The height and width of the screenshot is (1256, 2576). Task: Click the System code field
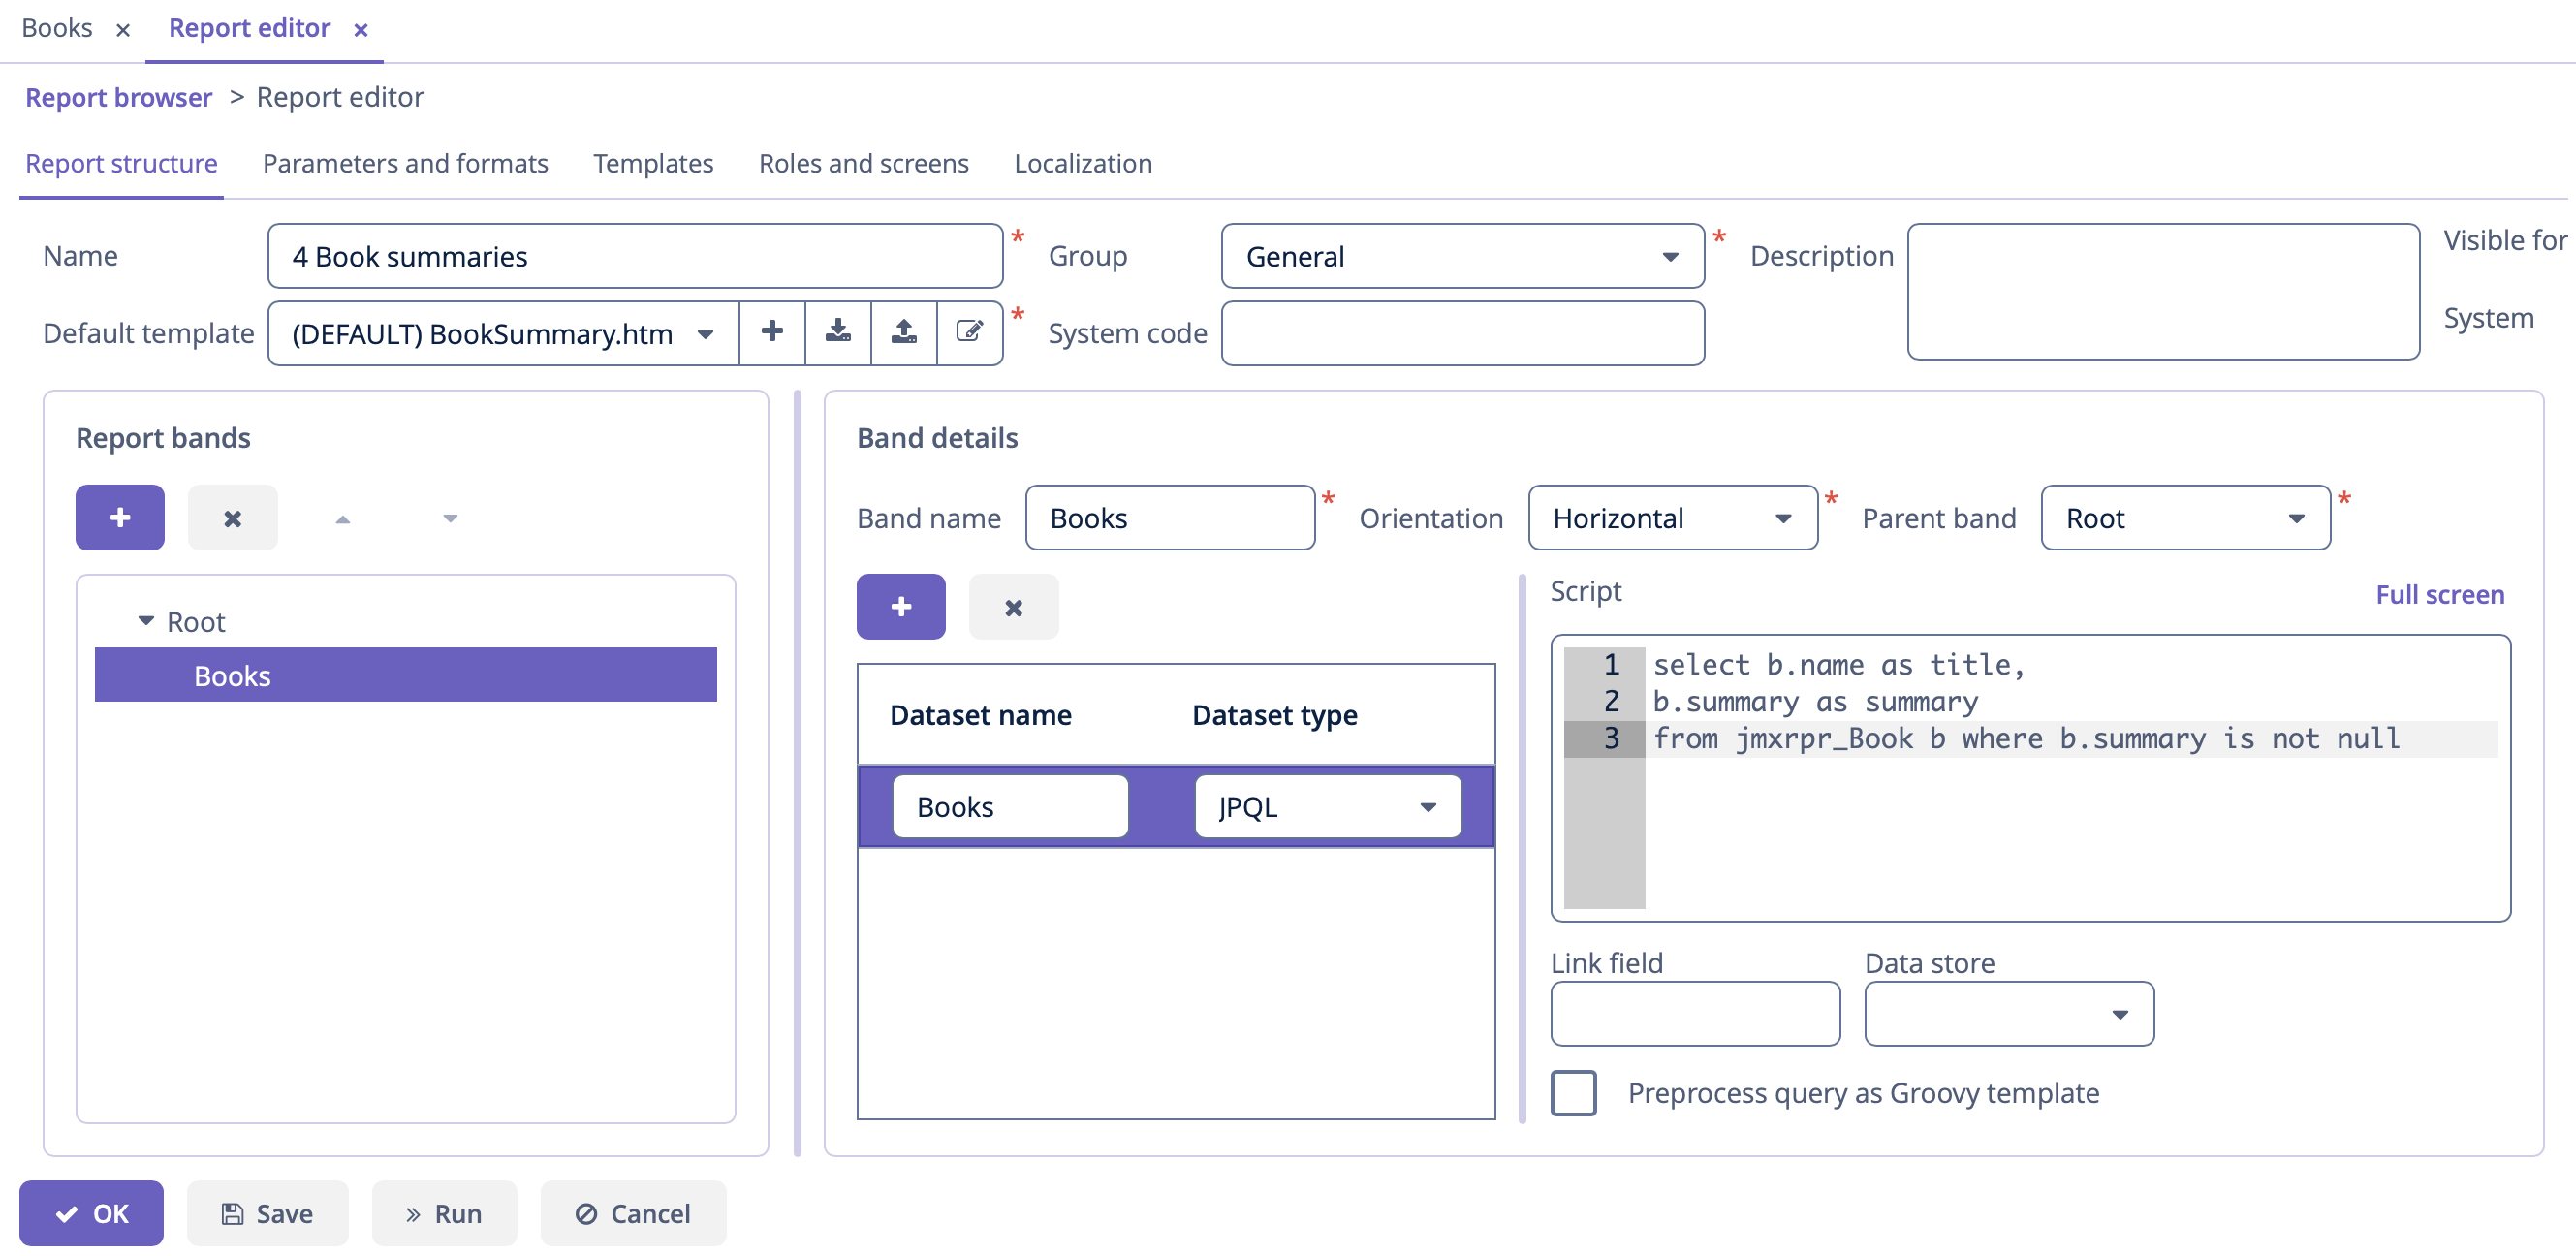click(x=1462, y=333)
